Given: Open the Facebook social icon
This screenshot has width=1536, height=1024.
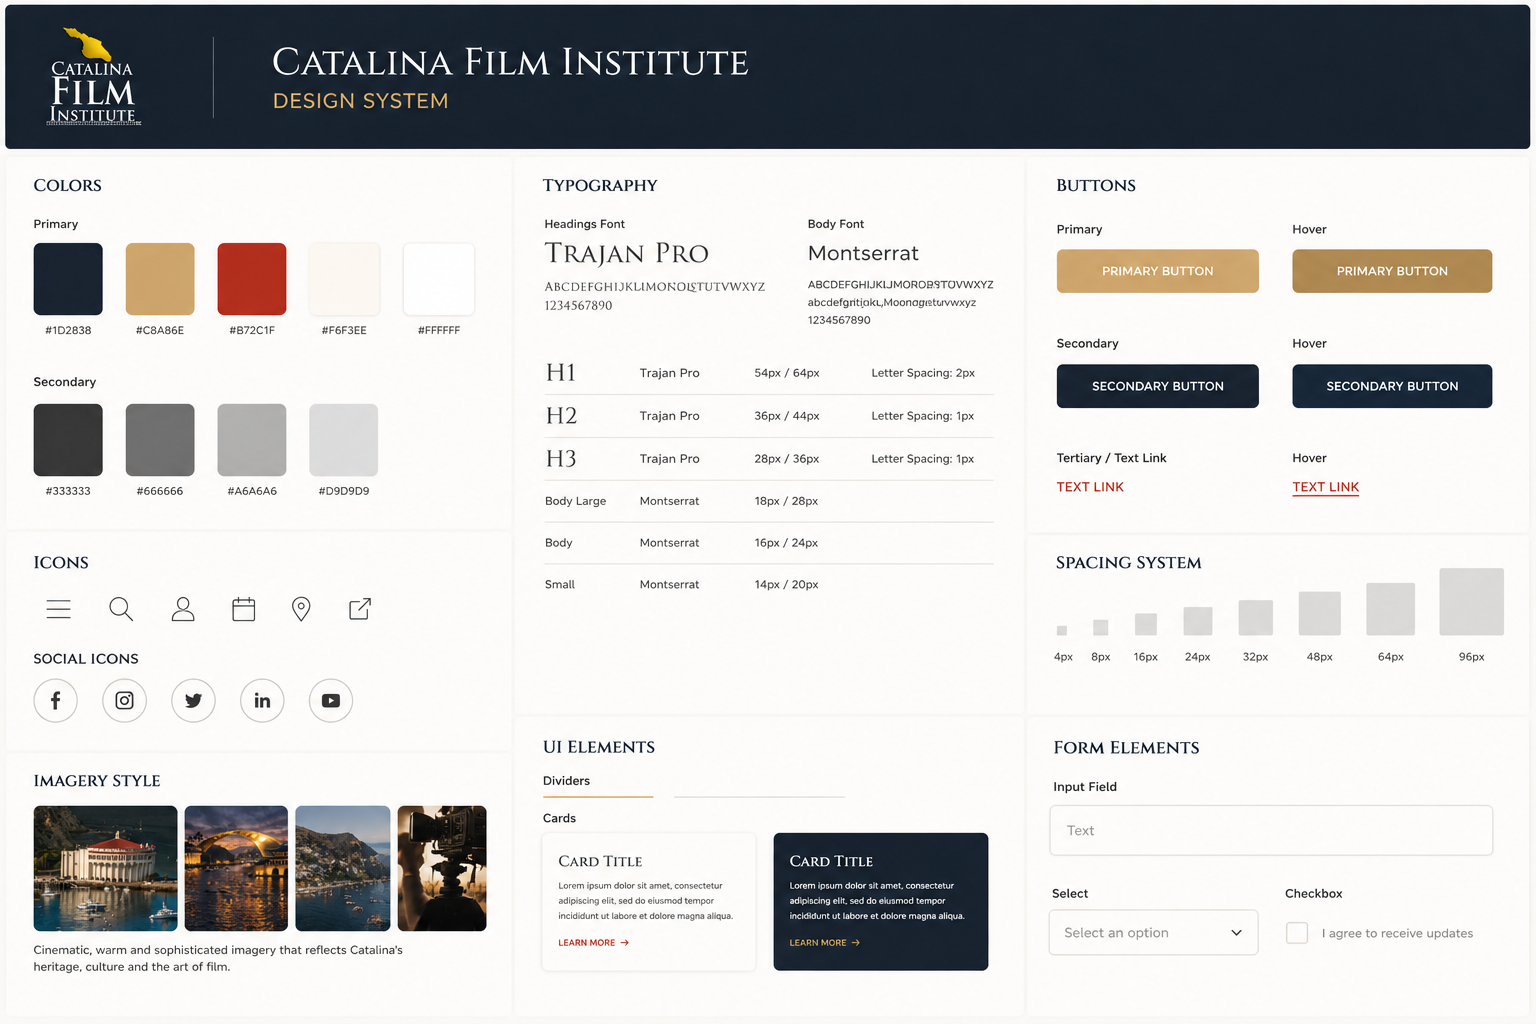Looking at the screenshot, I should (x=56, y=701).
